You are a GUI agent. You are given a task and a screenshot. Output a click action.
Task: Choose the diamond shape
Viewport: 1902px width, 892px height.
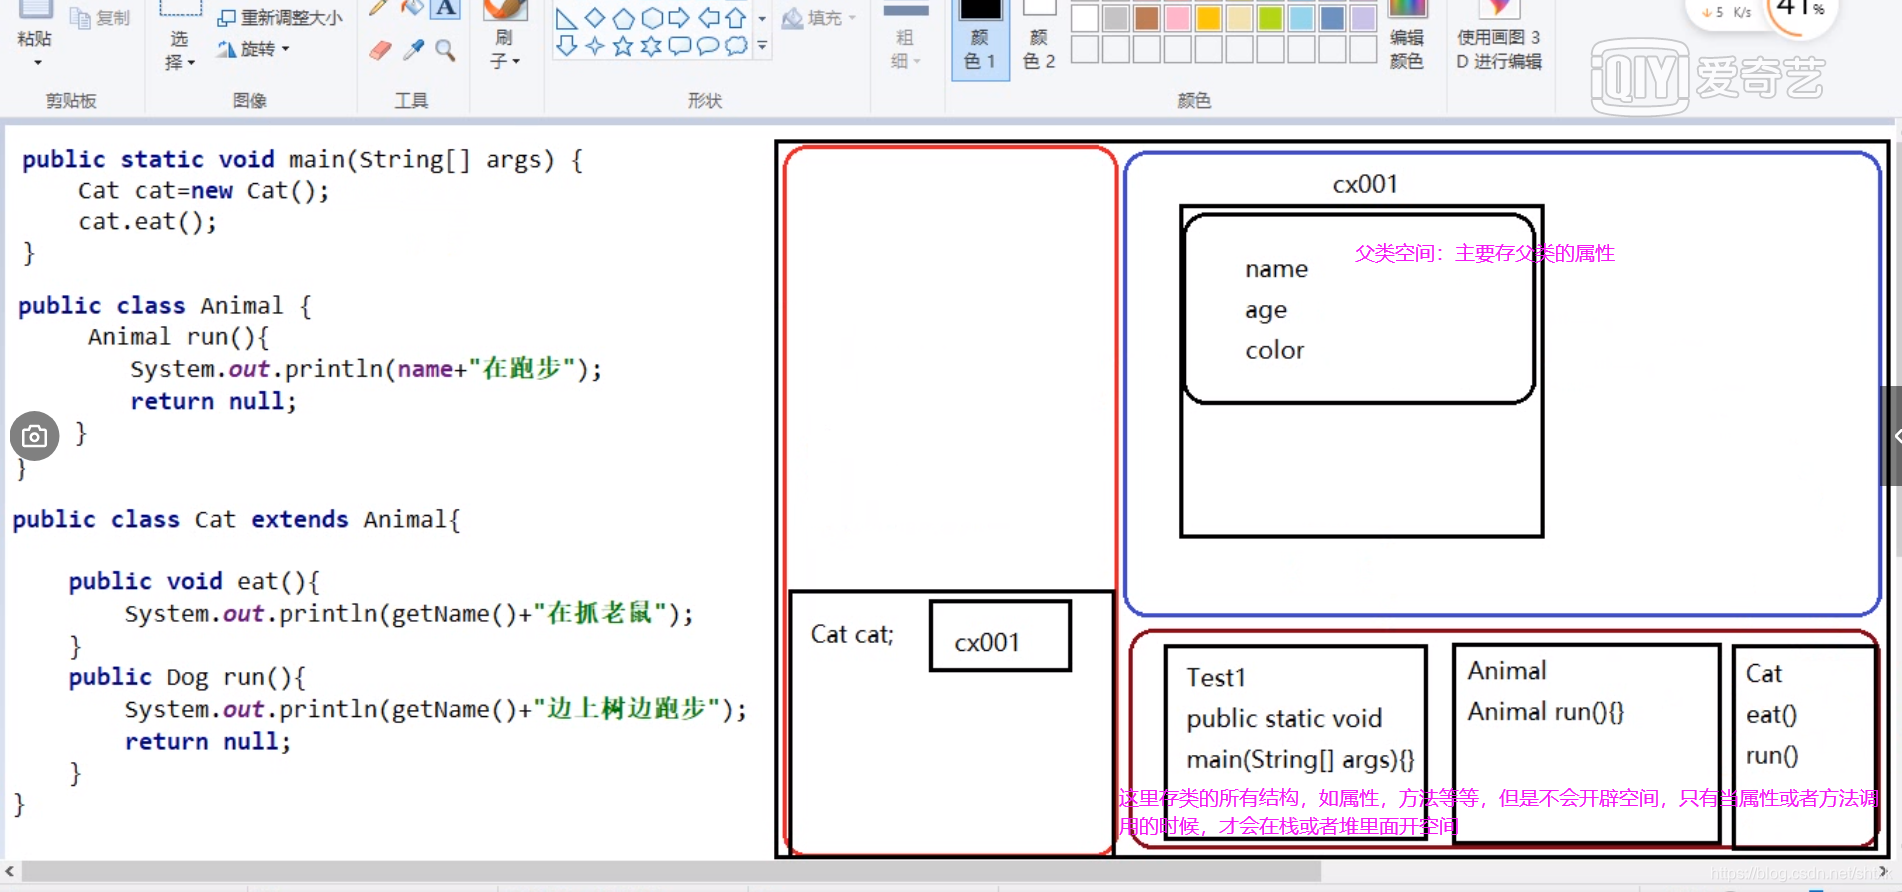594,18
